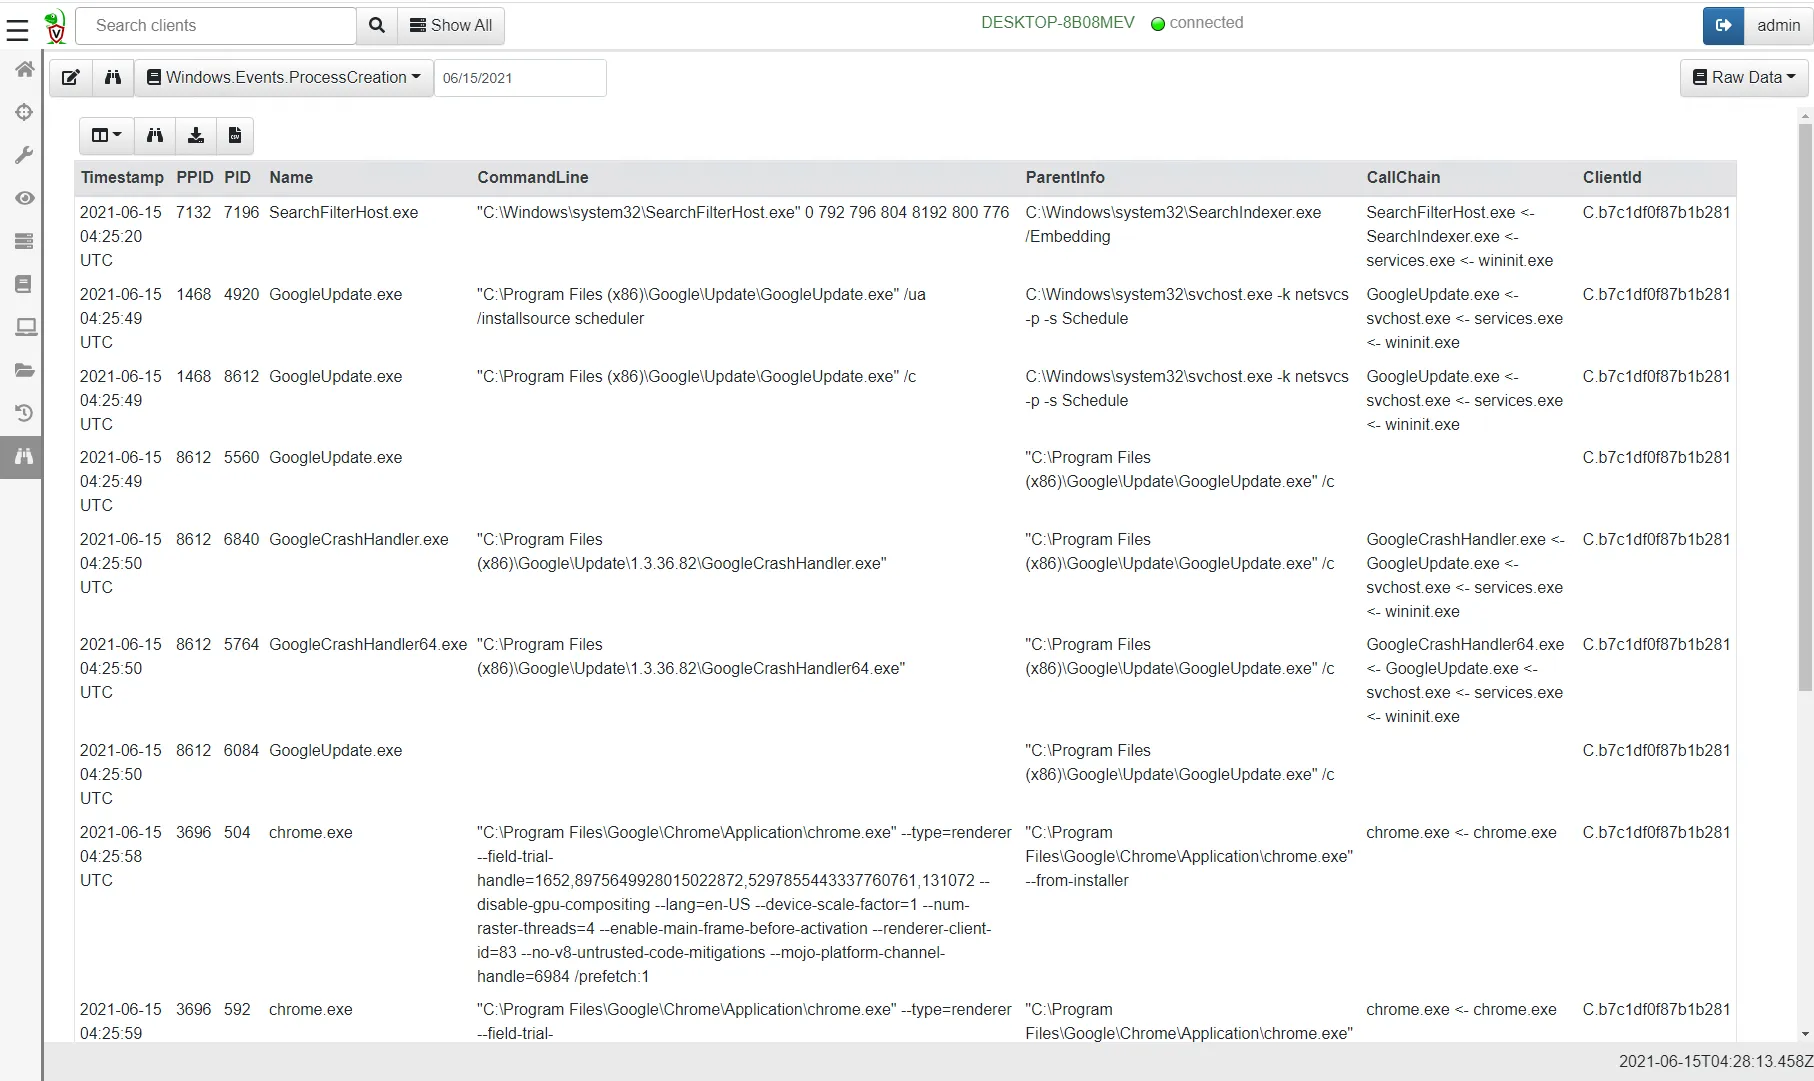The height and width of the screenshot is (1081, 1814).
Task: Click the CallChain column header
Action: pos(1403,178)
